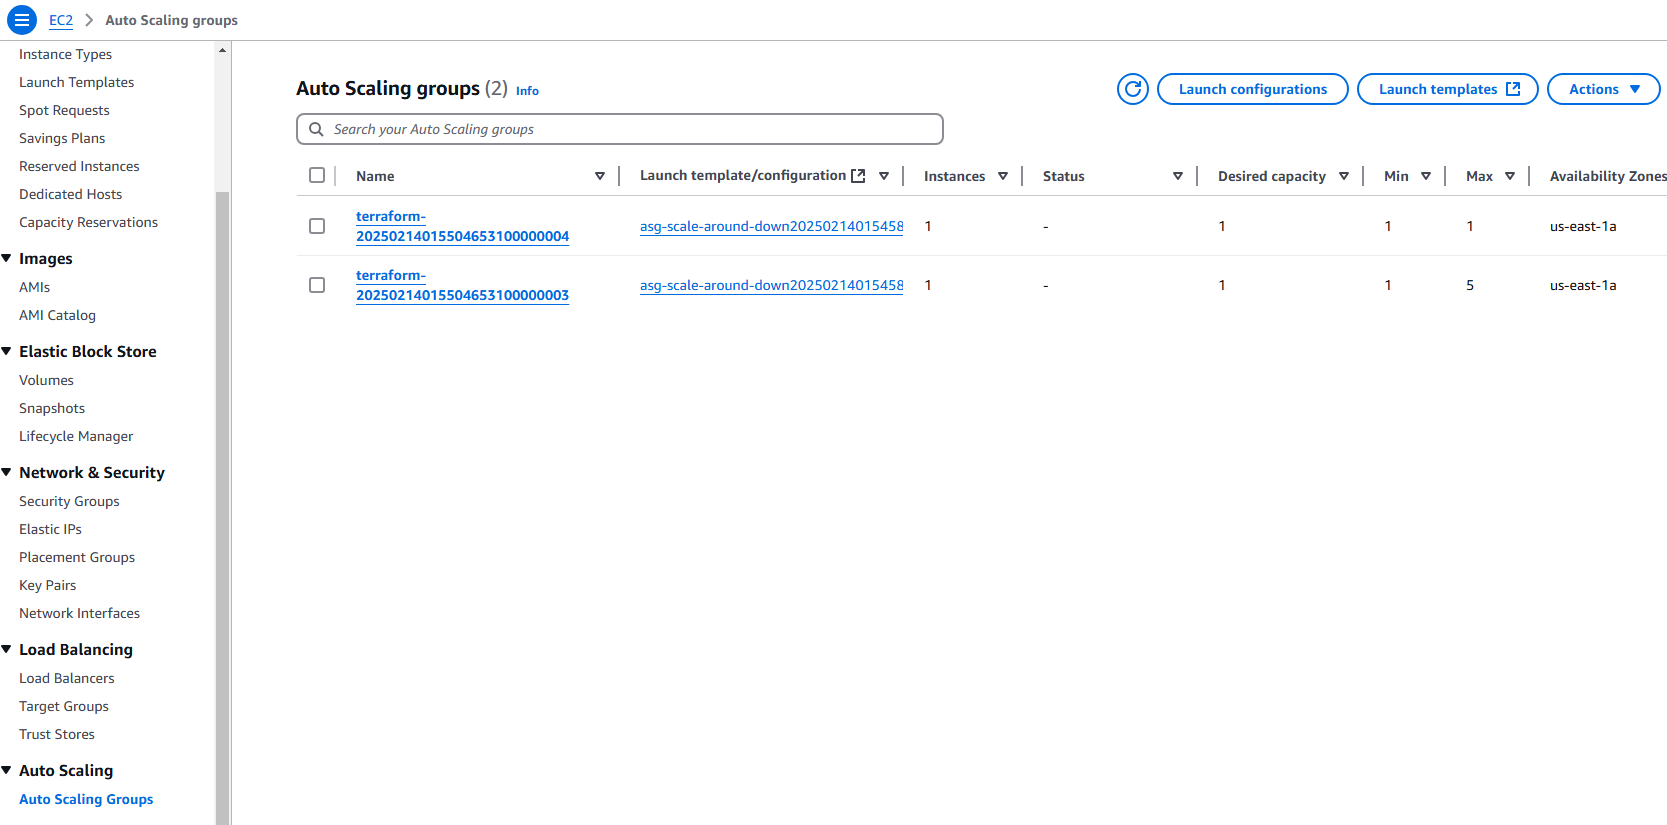Screen dimensions: 1667x825
Task: Open Load Balancers from the sidebar
Action: coord(67,678)
